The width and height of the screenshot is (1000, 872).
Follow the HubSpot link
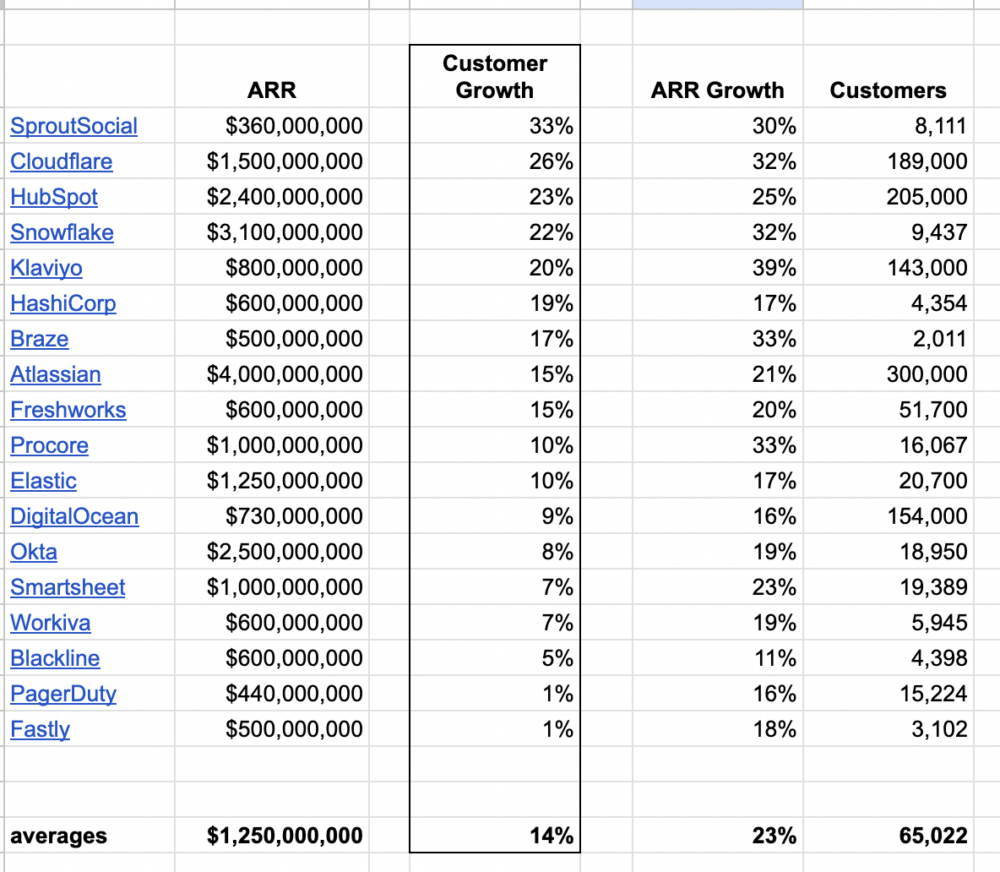pos(53,197)
